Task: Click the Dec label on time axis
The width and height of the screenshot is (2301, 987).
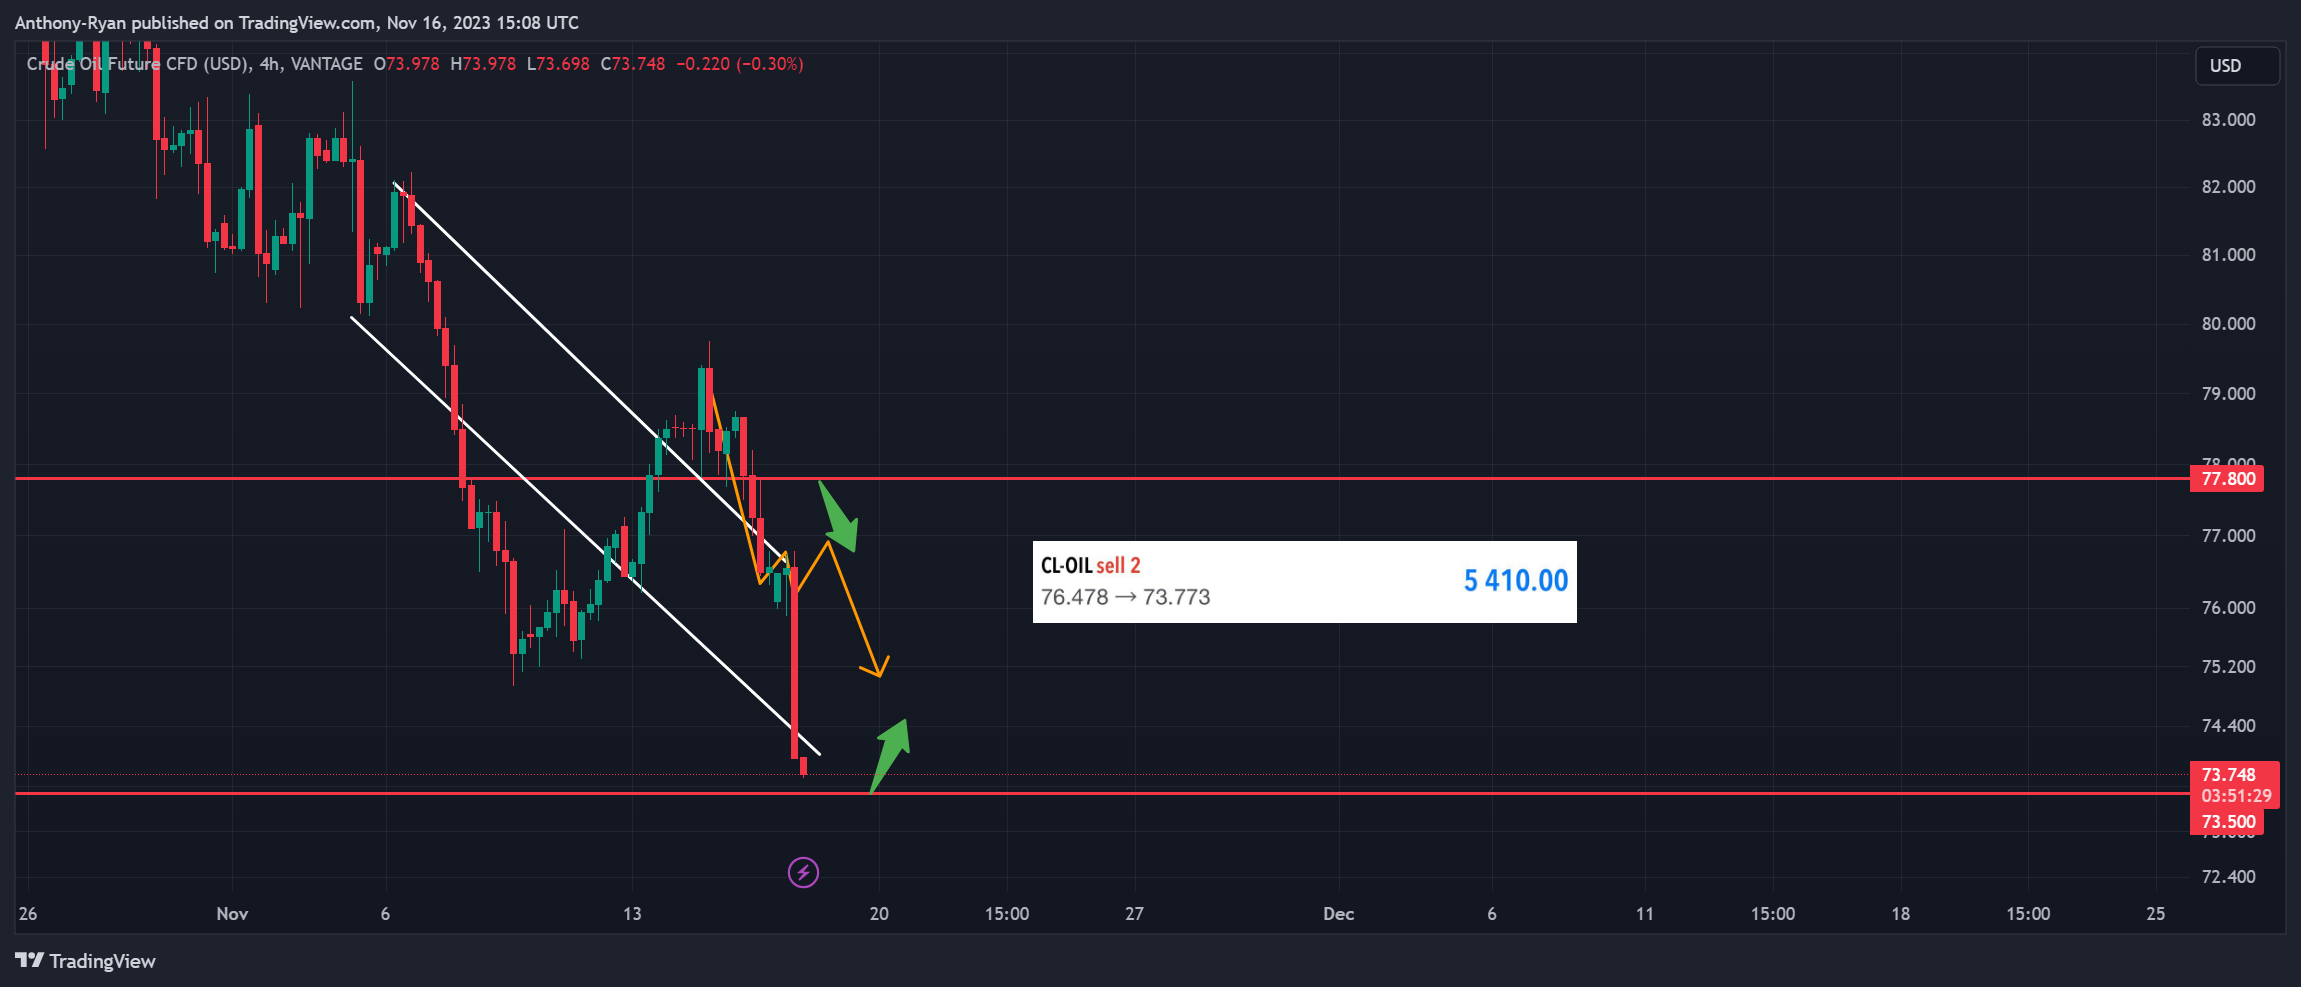Action: [x=1338, y=914]
